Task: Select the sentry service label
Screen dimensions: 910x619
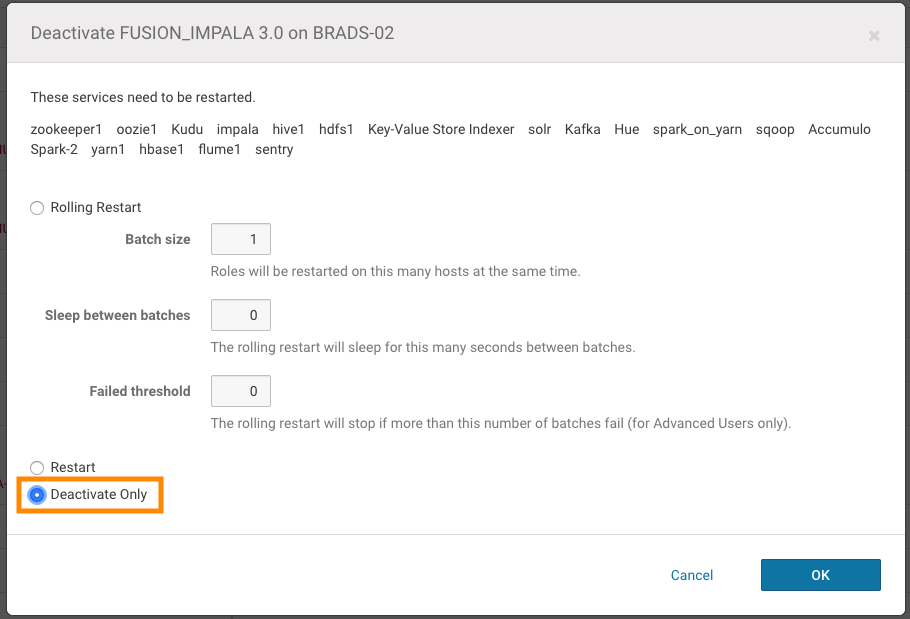Action: tap(274, 149)
